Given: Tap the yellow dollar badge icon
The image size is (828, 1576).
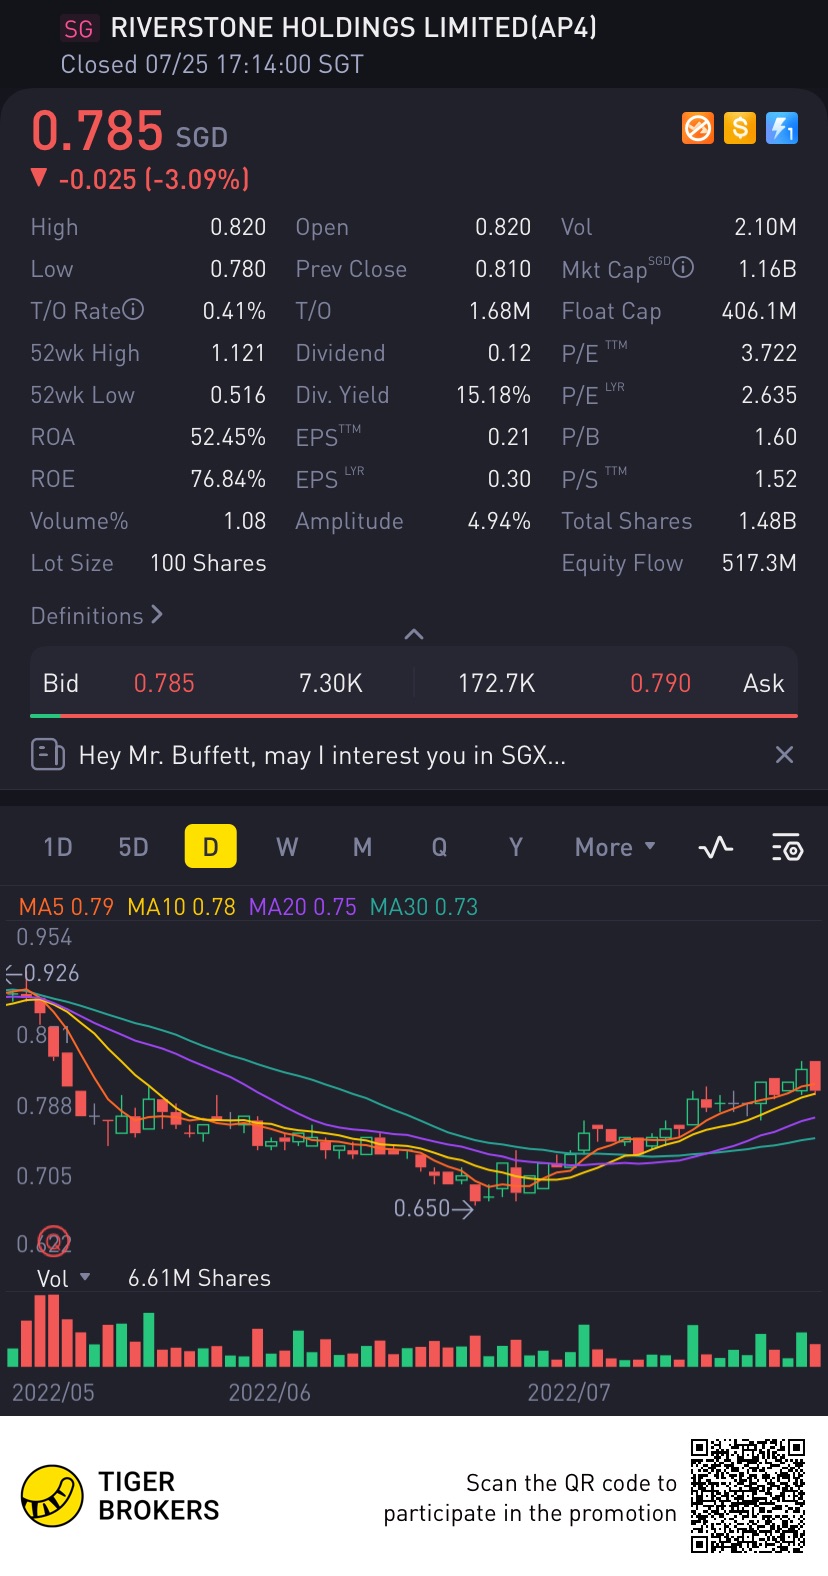Looking at the screenshot, I should coord(740,128).
